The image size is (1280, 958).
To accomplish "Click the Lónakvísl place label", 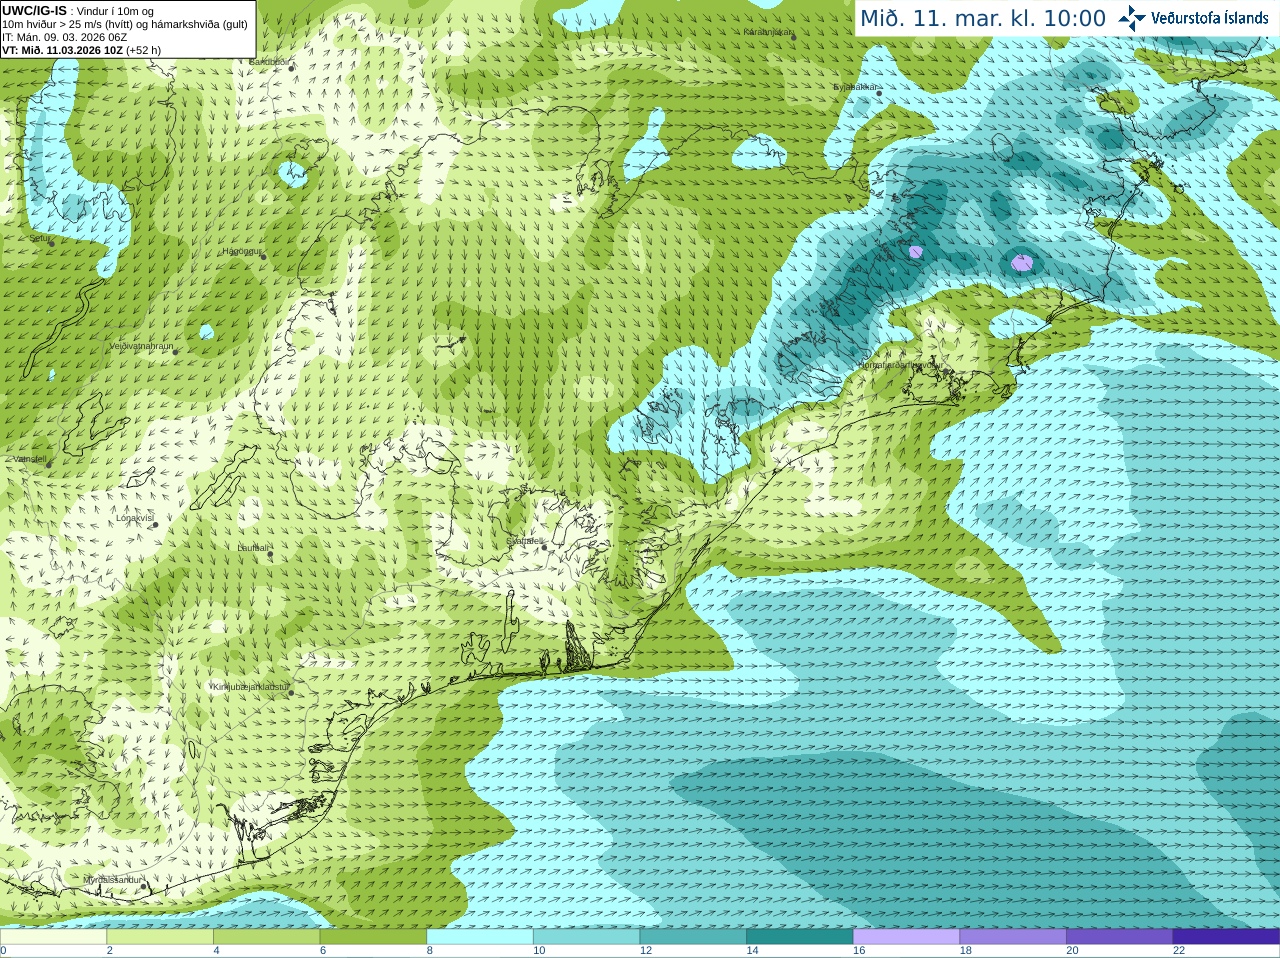I will click(134, 518).
